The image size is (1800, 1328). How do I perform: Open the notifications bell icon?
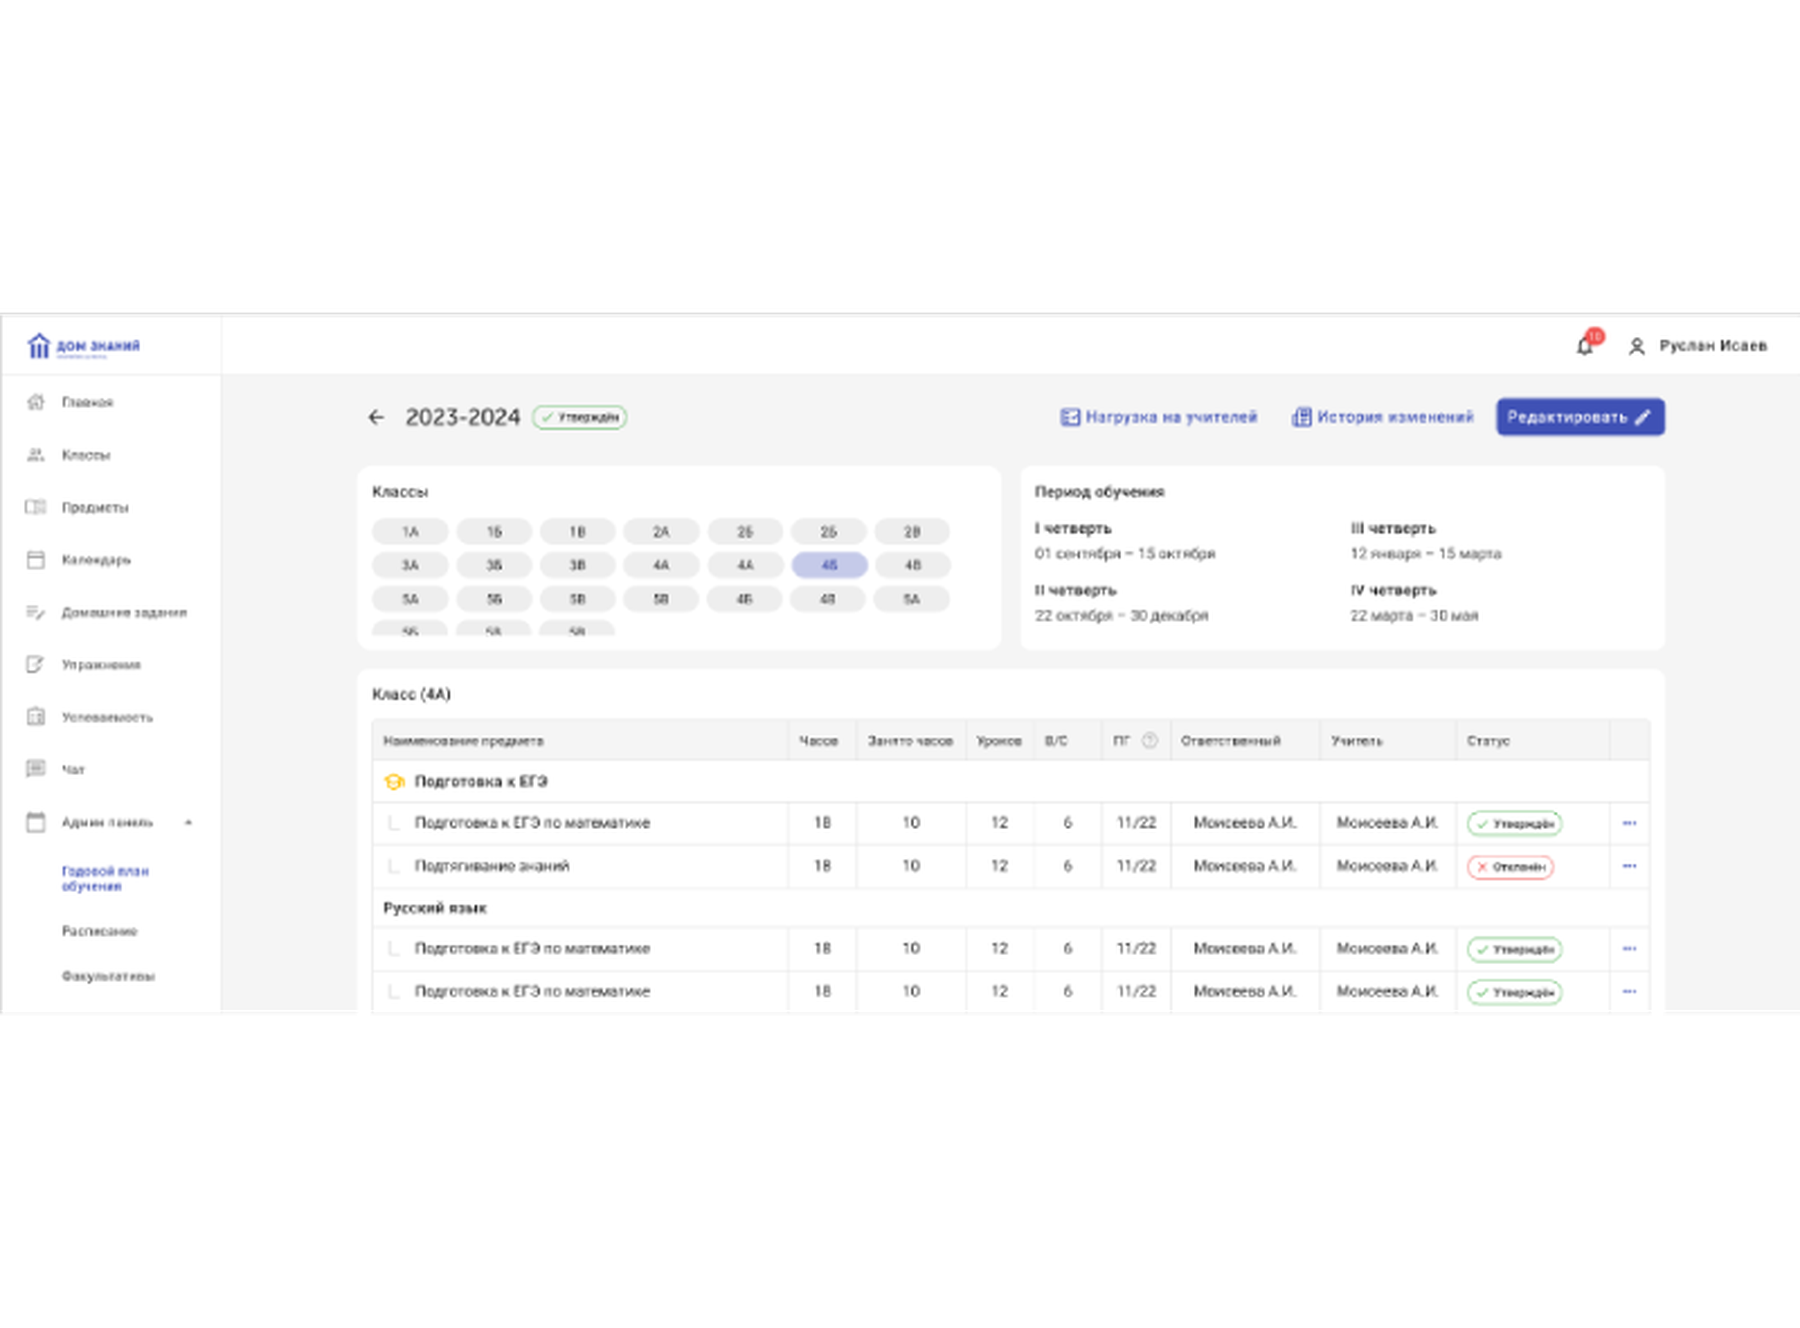tap(1584, 346)
